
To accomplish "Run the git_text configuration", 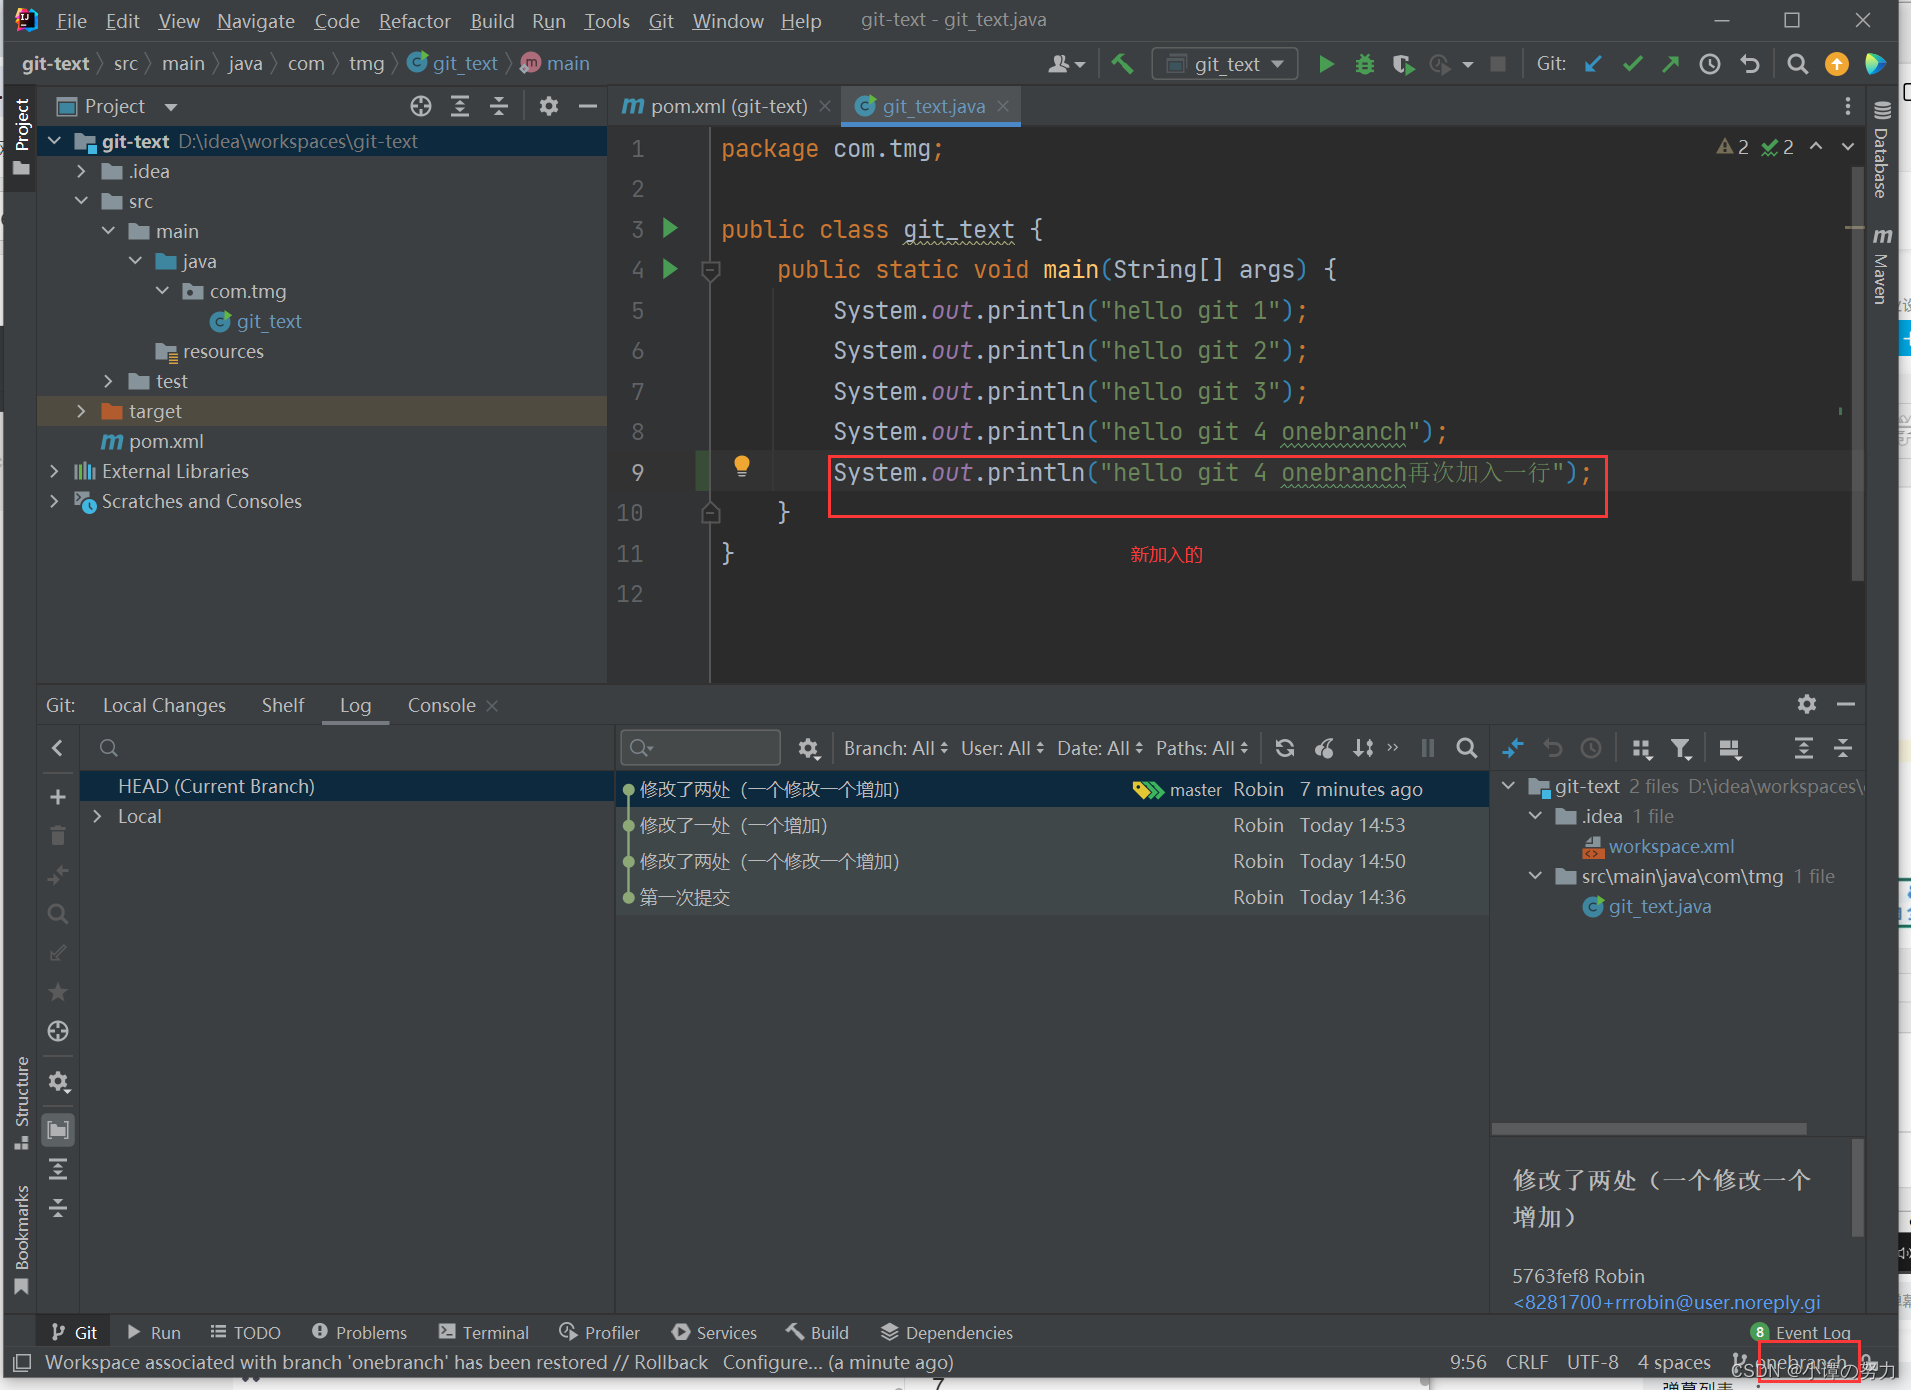I will [1326, 64].
